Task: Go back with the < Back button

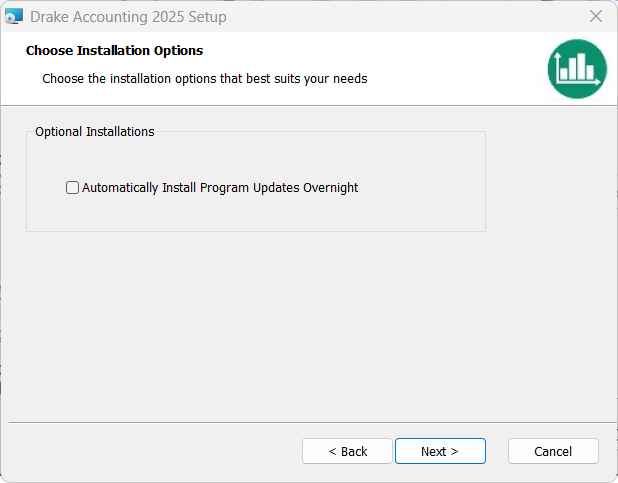Action: coord(347,451)
